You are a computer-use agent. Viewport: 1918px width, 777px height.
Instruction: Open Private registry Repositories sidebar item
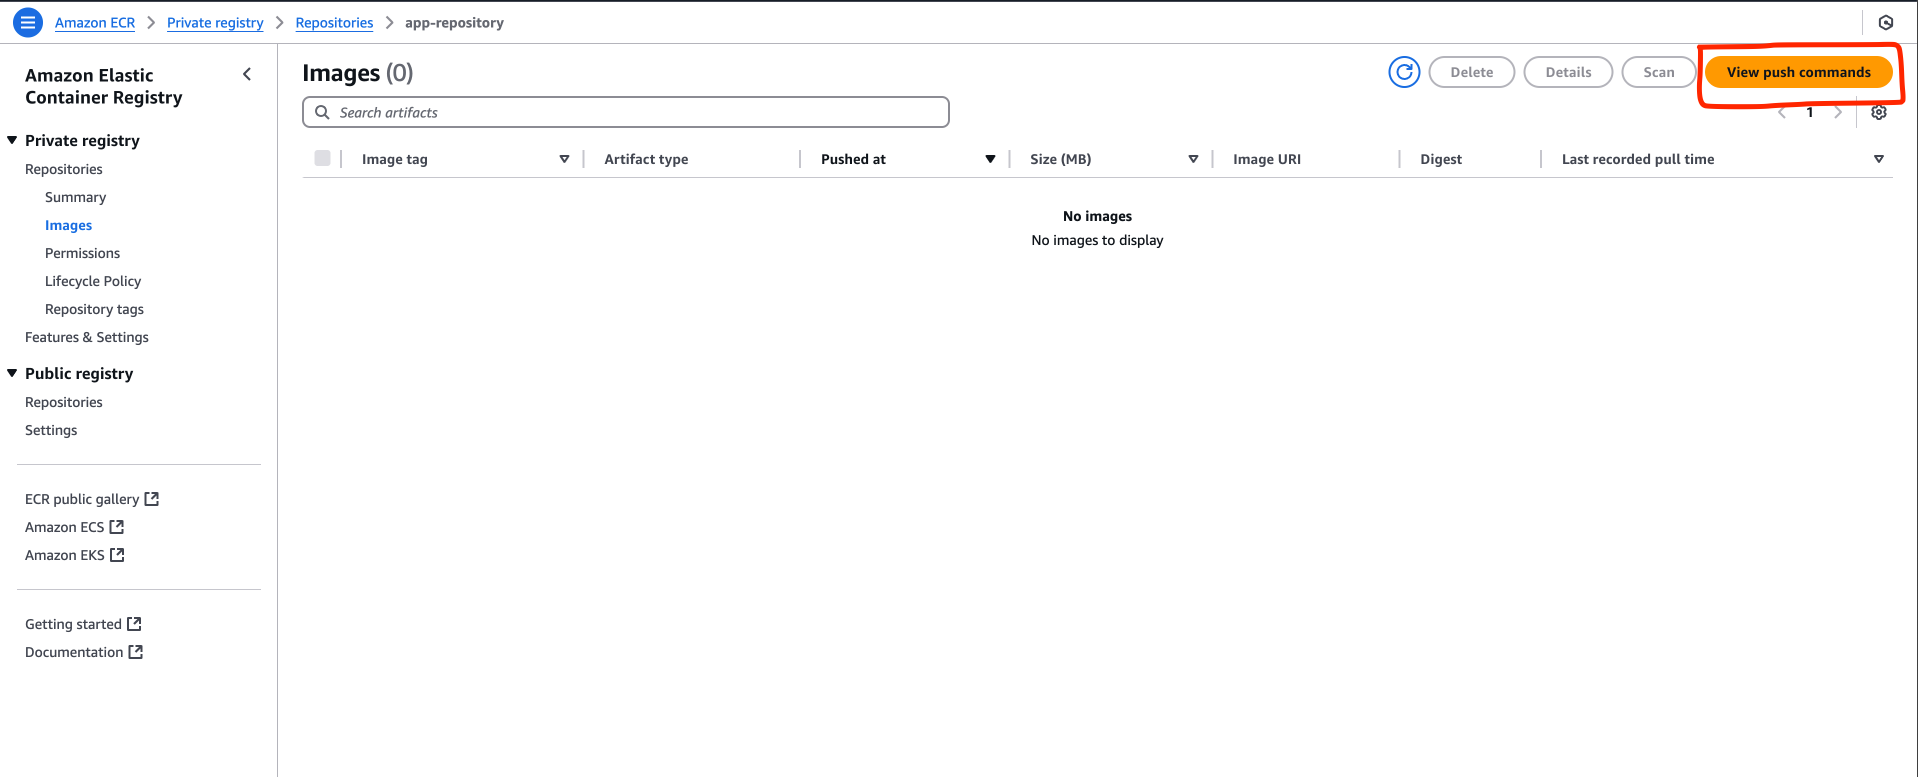coord(64,169)
